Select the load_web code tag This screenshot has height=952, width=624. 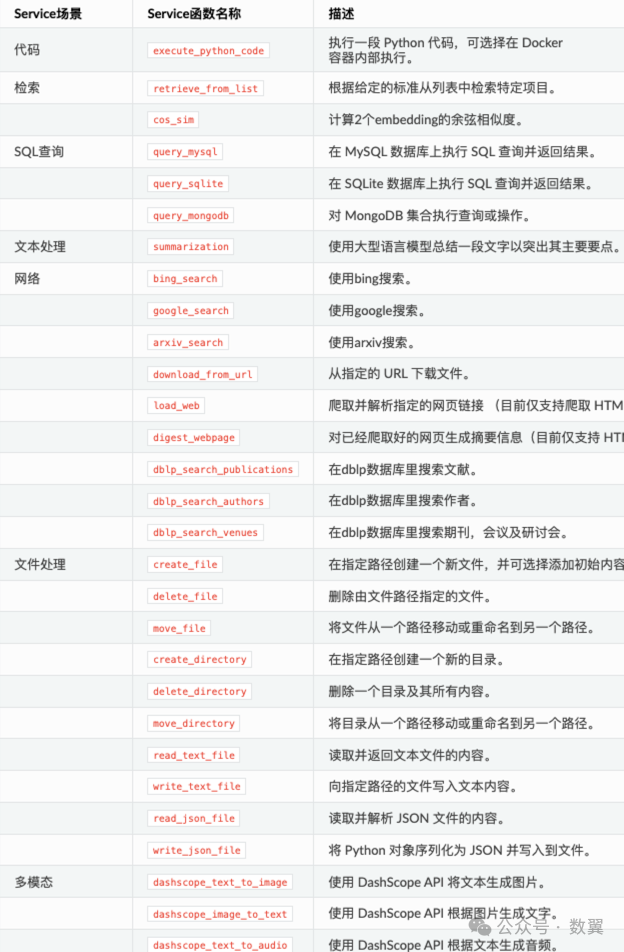tap(176, 406)
